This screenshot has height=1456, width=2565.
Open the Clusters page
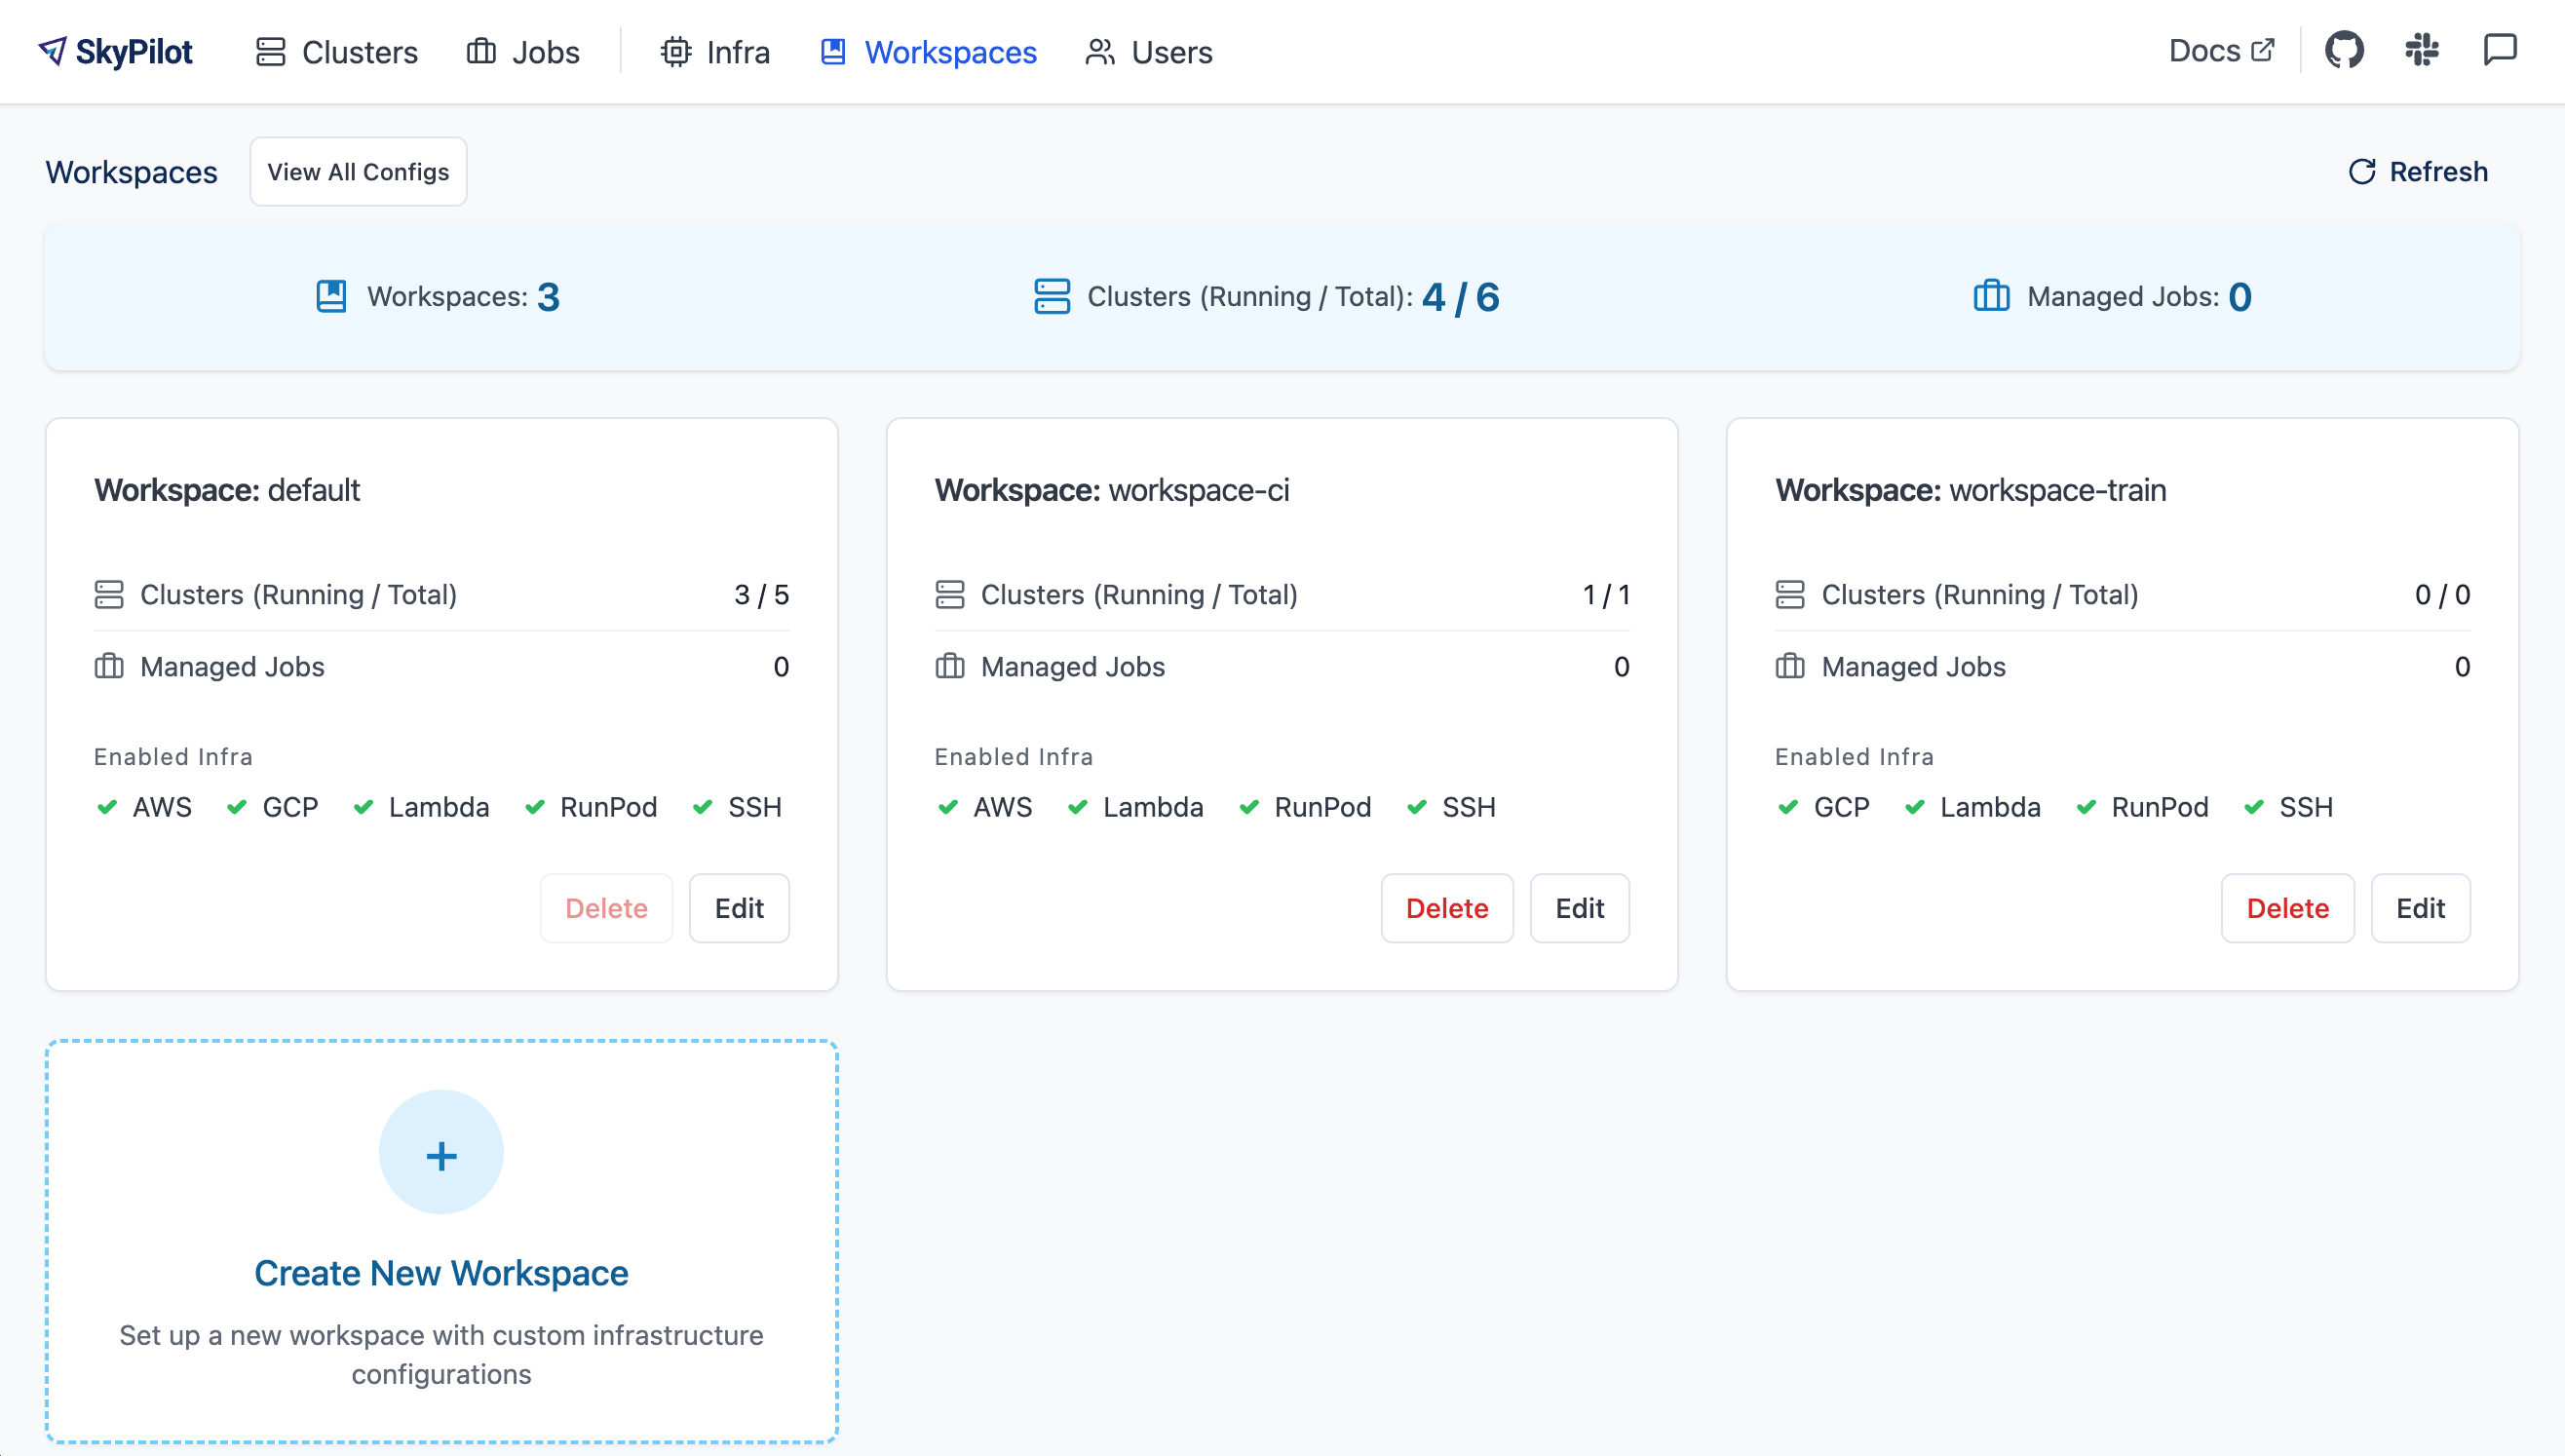coord(337,52)
